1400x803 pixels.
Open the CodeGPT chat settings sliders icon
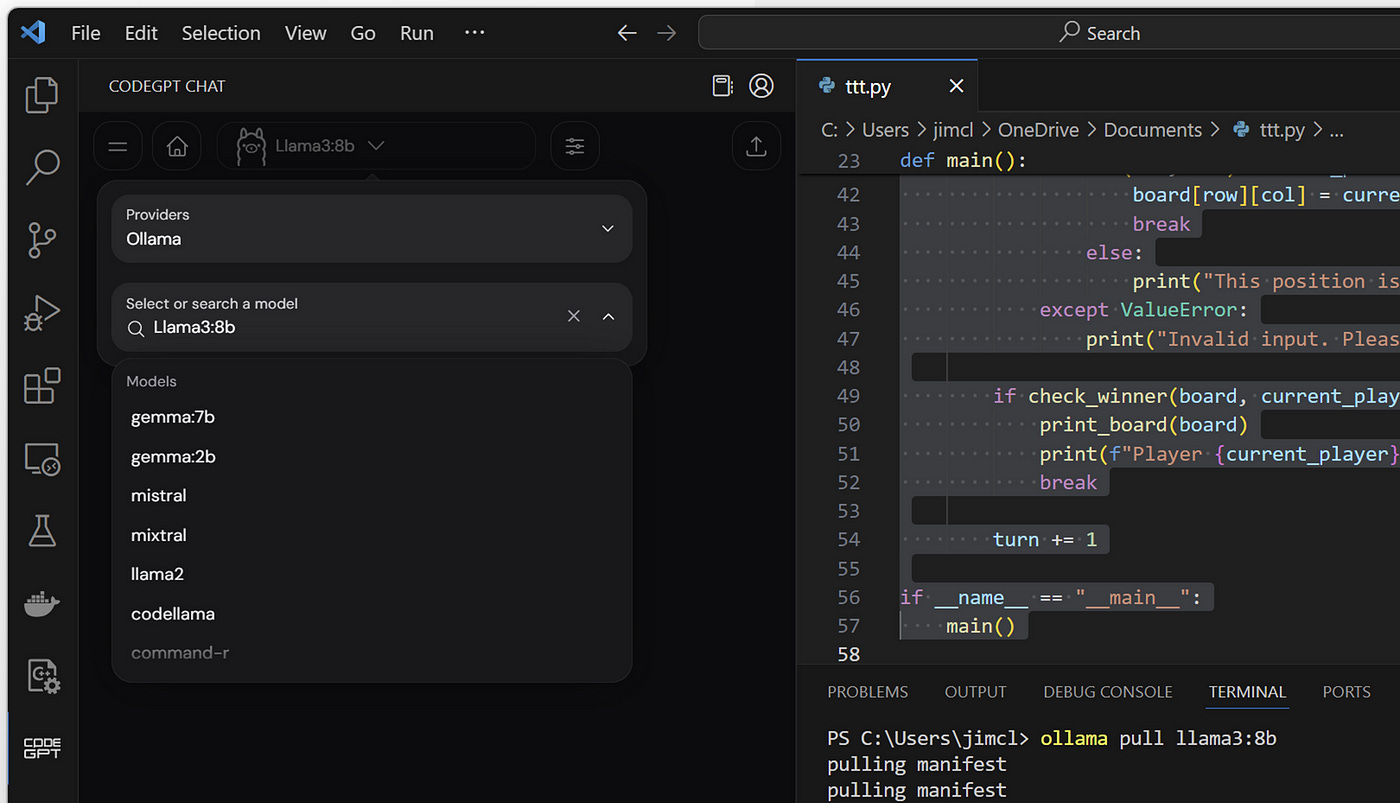click(574, 146)
